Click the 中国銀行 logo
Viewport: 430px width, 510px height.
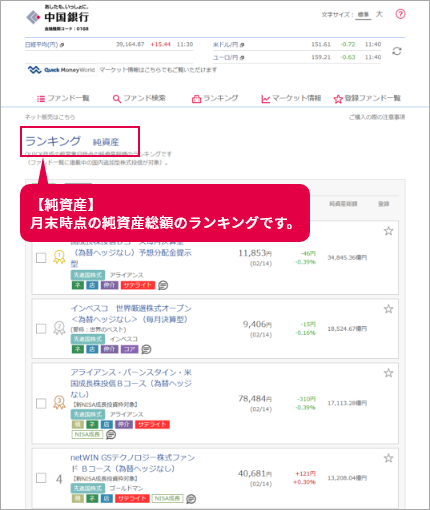tap(57, 18)
